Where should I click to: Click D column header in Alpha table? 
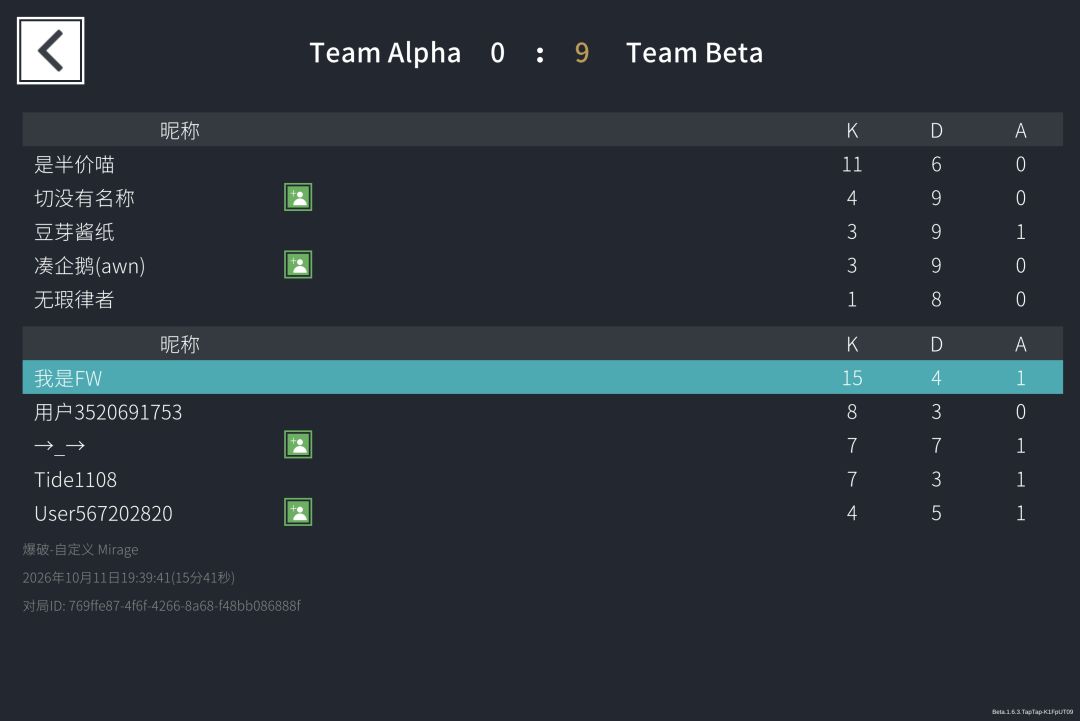(x=936, y=130)
